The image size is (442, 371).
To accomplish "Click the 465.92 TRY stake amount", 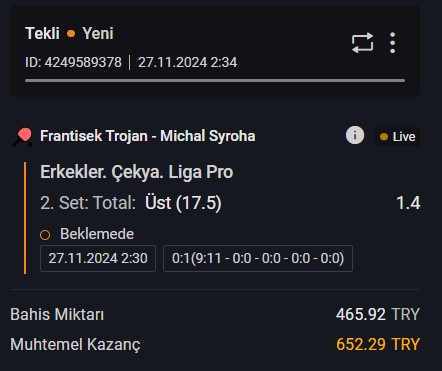I will (378, 314).
